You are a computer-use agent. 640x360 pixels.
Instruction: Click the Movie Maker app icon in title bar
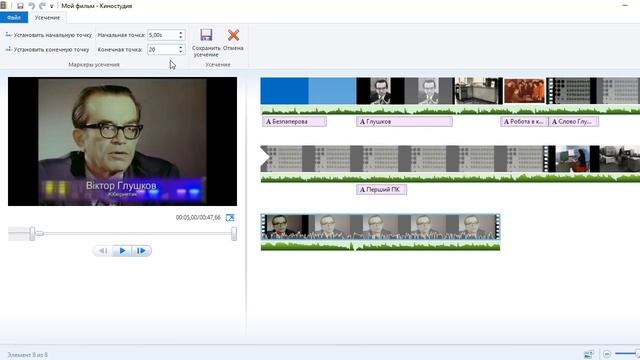[4, 6]
